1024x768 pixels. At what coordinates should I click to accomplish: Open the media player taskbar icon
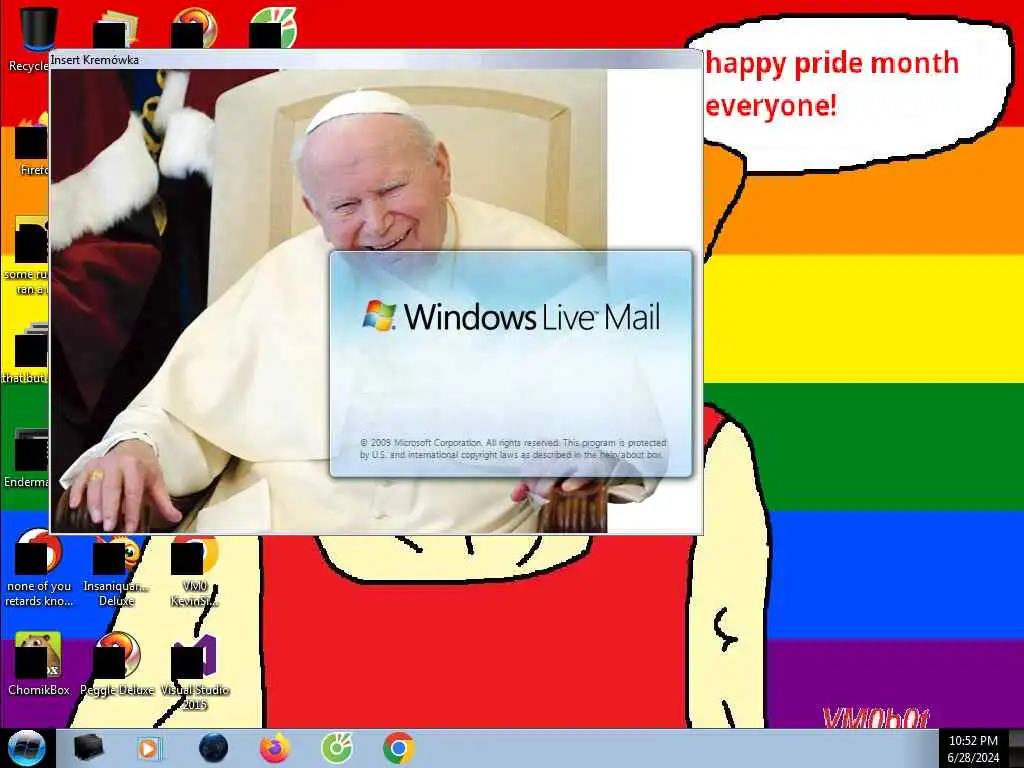(x=148, y=749)
